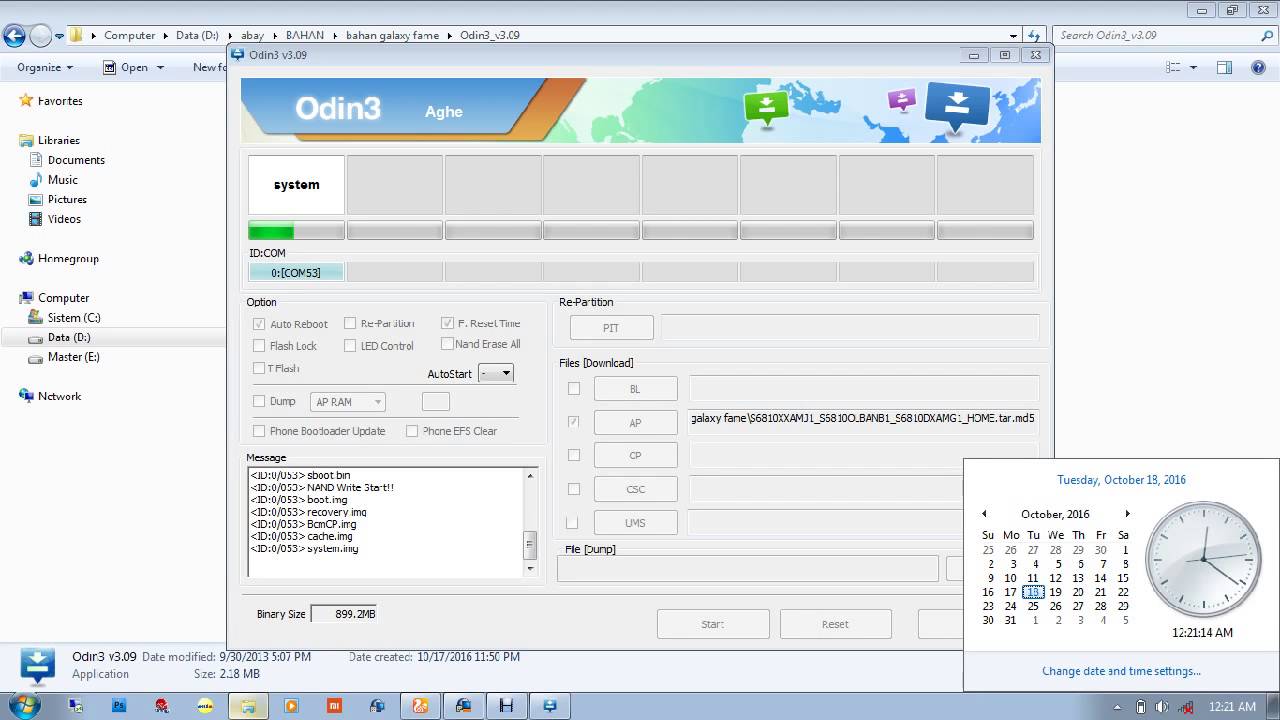
Task: Click the Start orb on the taskbar
Action: point(22,705)
